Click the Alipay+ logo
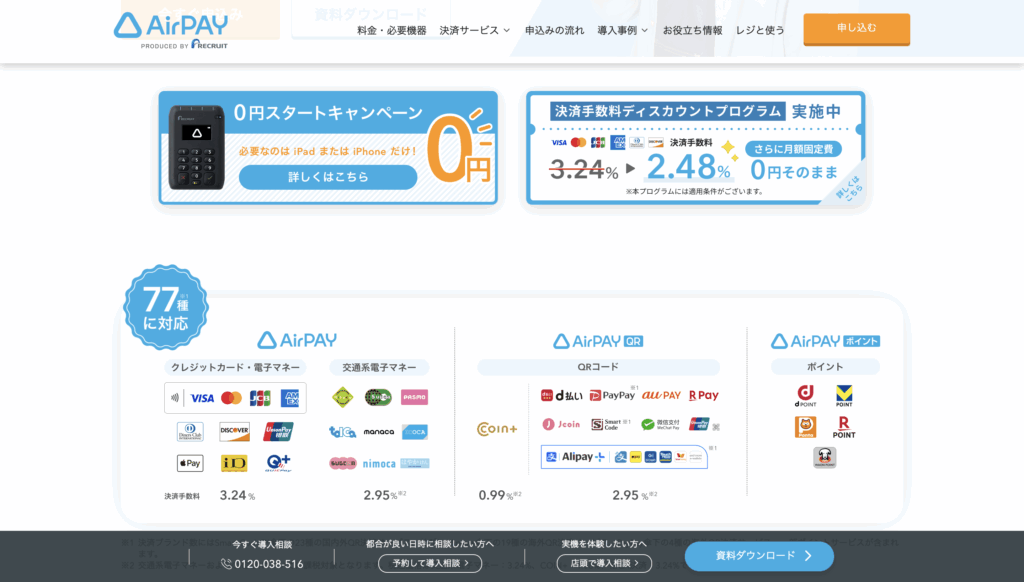Viewport: 1024px width, 582px height. coord(574,457)
